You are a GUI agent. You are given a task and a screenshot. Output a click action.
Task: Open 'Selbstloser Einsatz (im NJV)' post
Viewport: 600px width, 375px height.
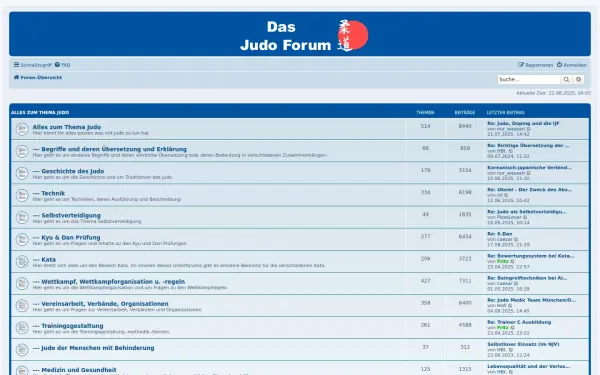(523, 344)
